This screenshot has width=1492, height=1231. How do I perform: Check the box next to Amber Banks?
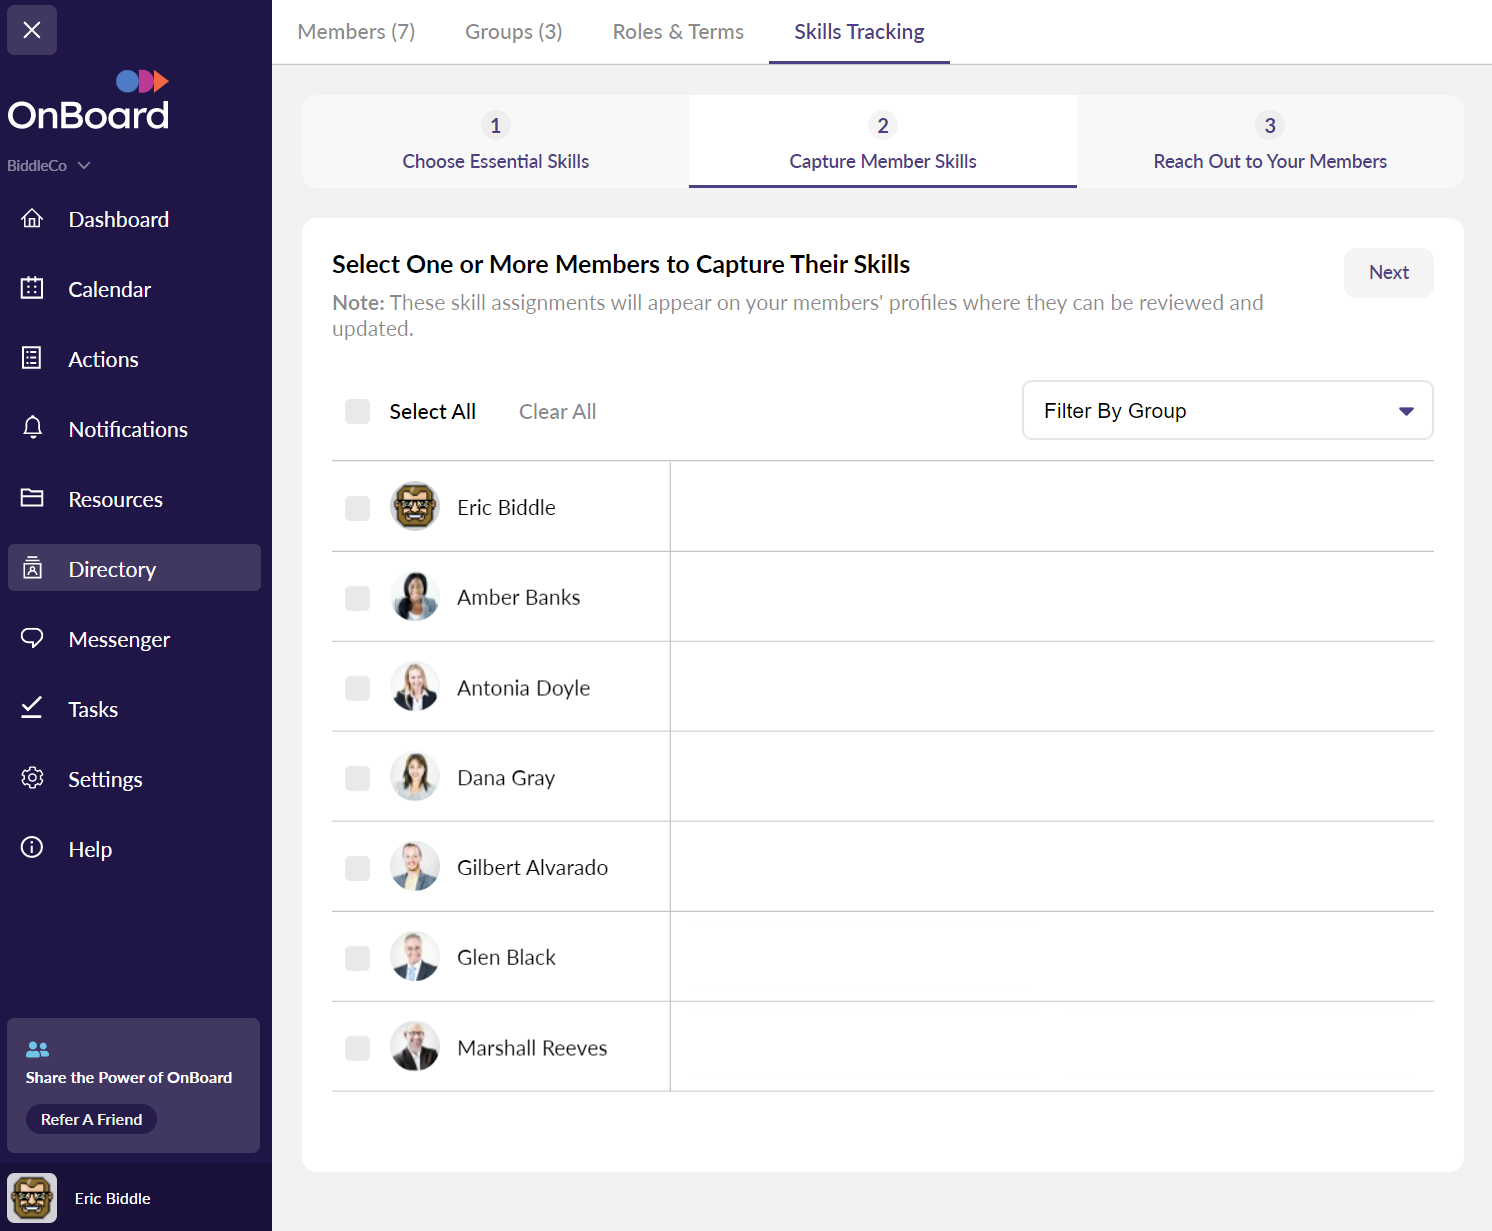point(357,598)
